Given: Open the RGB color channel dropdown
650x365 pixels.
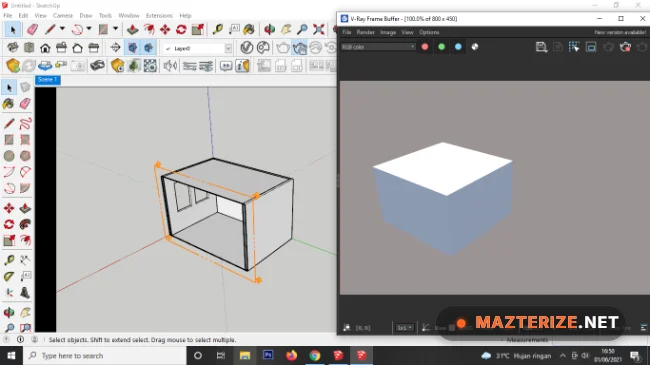Looking at the screenshot, I should (x=378, y=47).
